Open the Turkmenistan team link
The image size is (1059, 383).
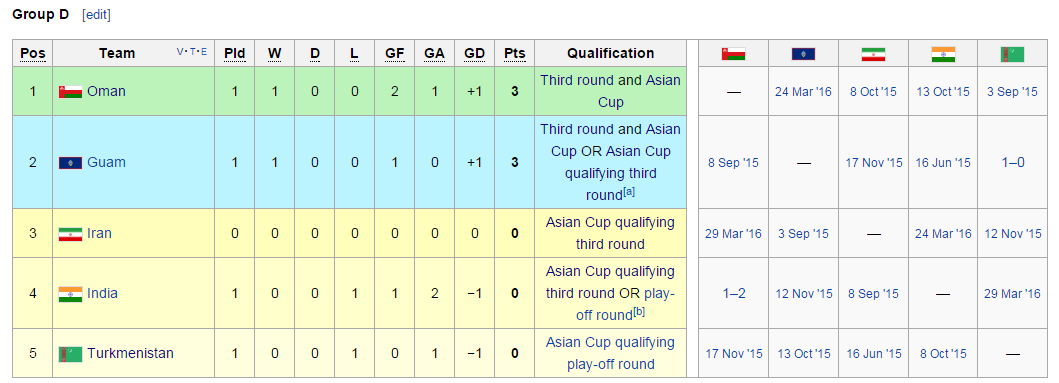(x=130, y=353)
